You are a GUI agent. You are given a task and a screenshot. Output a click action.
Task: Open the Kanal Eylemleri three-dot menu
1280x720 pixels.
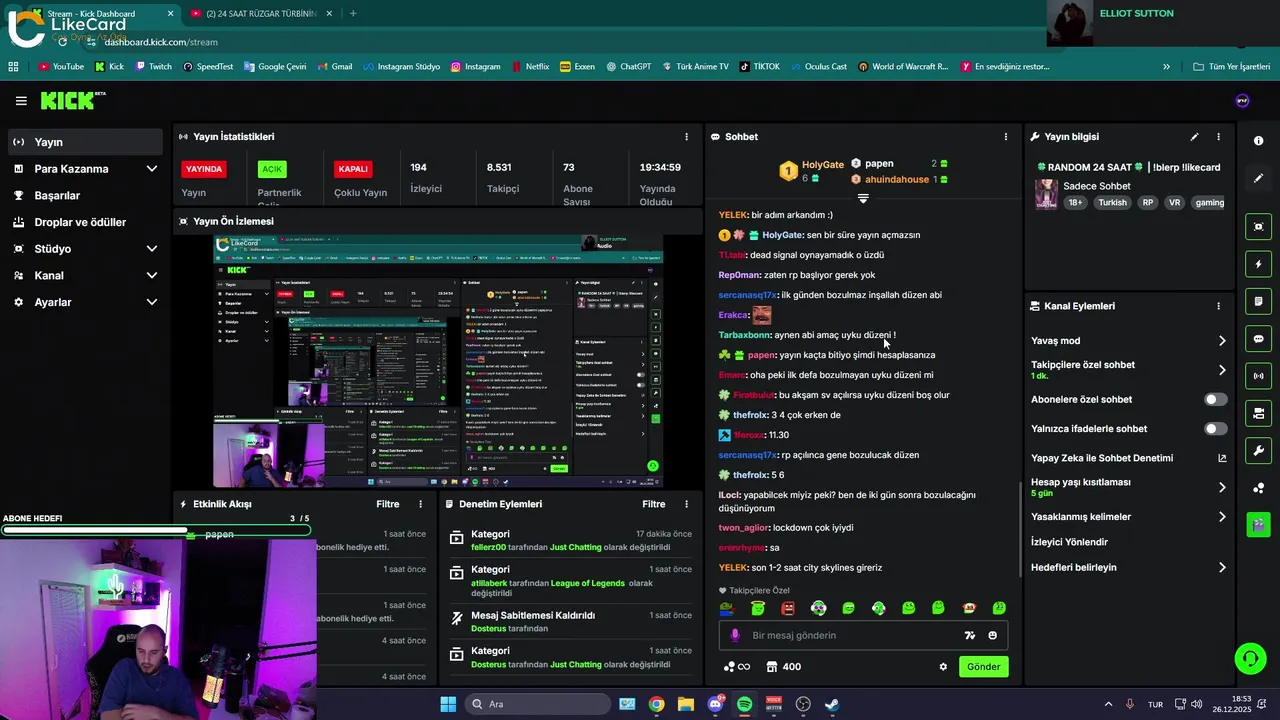click(x=1218, y=306)
